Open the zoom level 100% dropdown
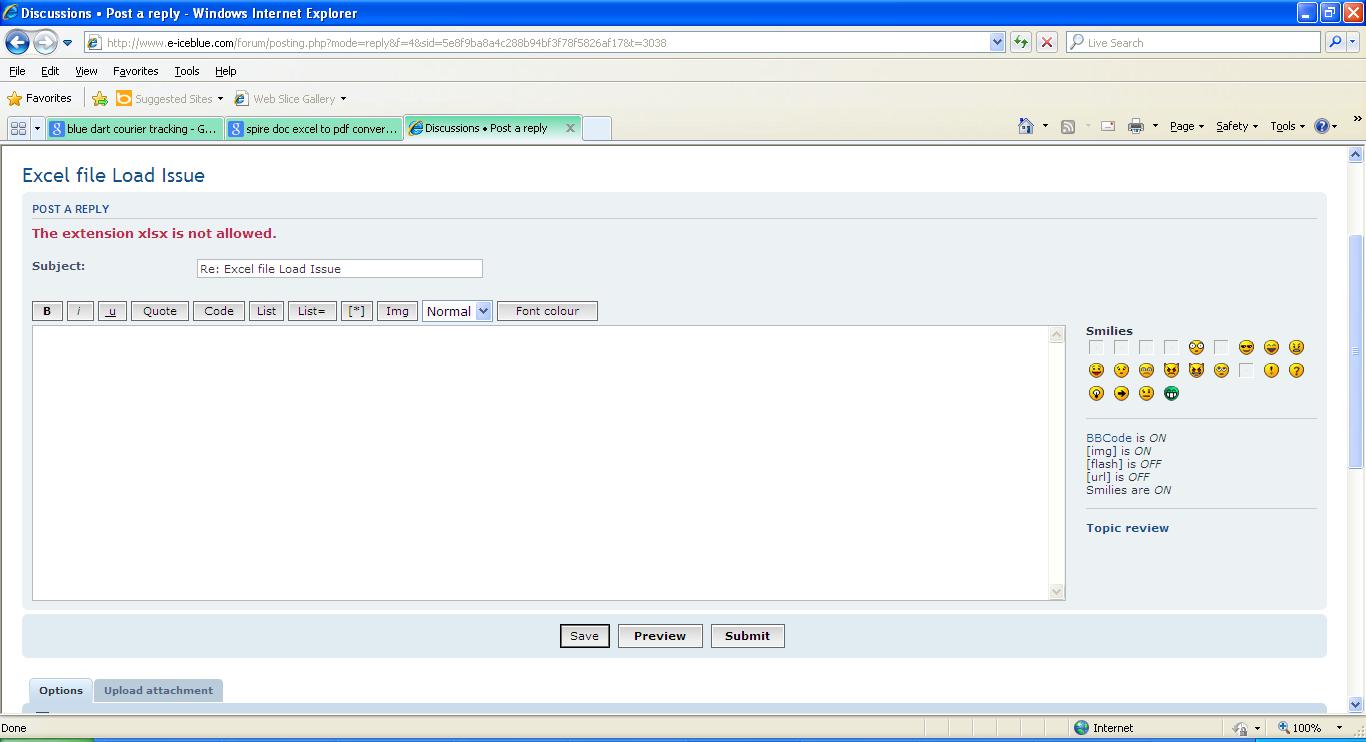This screenshot has height=742, width=1366. pyautogui.click(x=1341, y=728)
